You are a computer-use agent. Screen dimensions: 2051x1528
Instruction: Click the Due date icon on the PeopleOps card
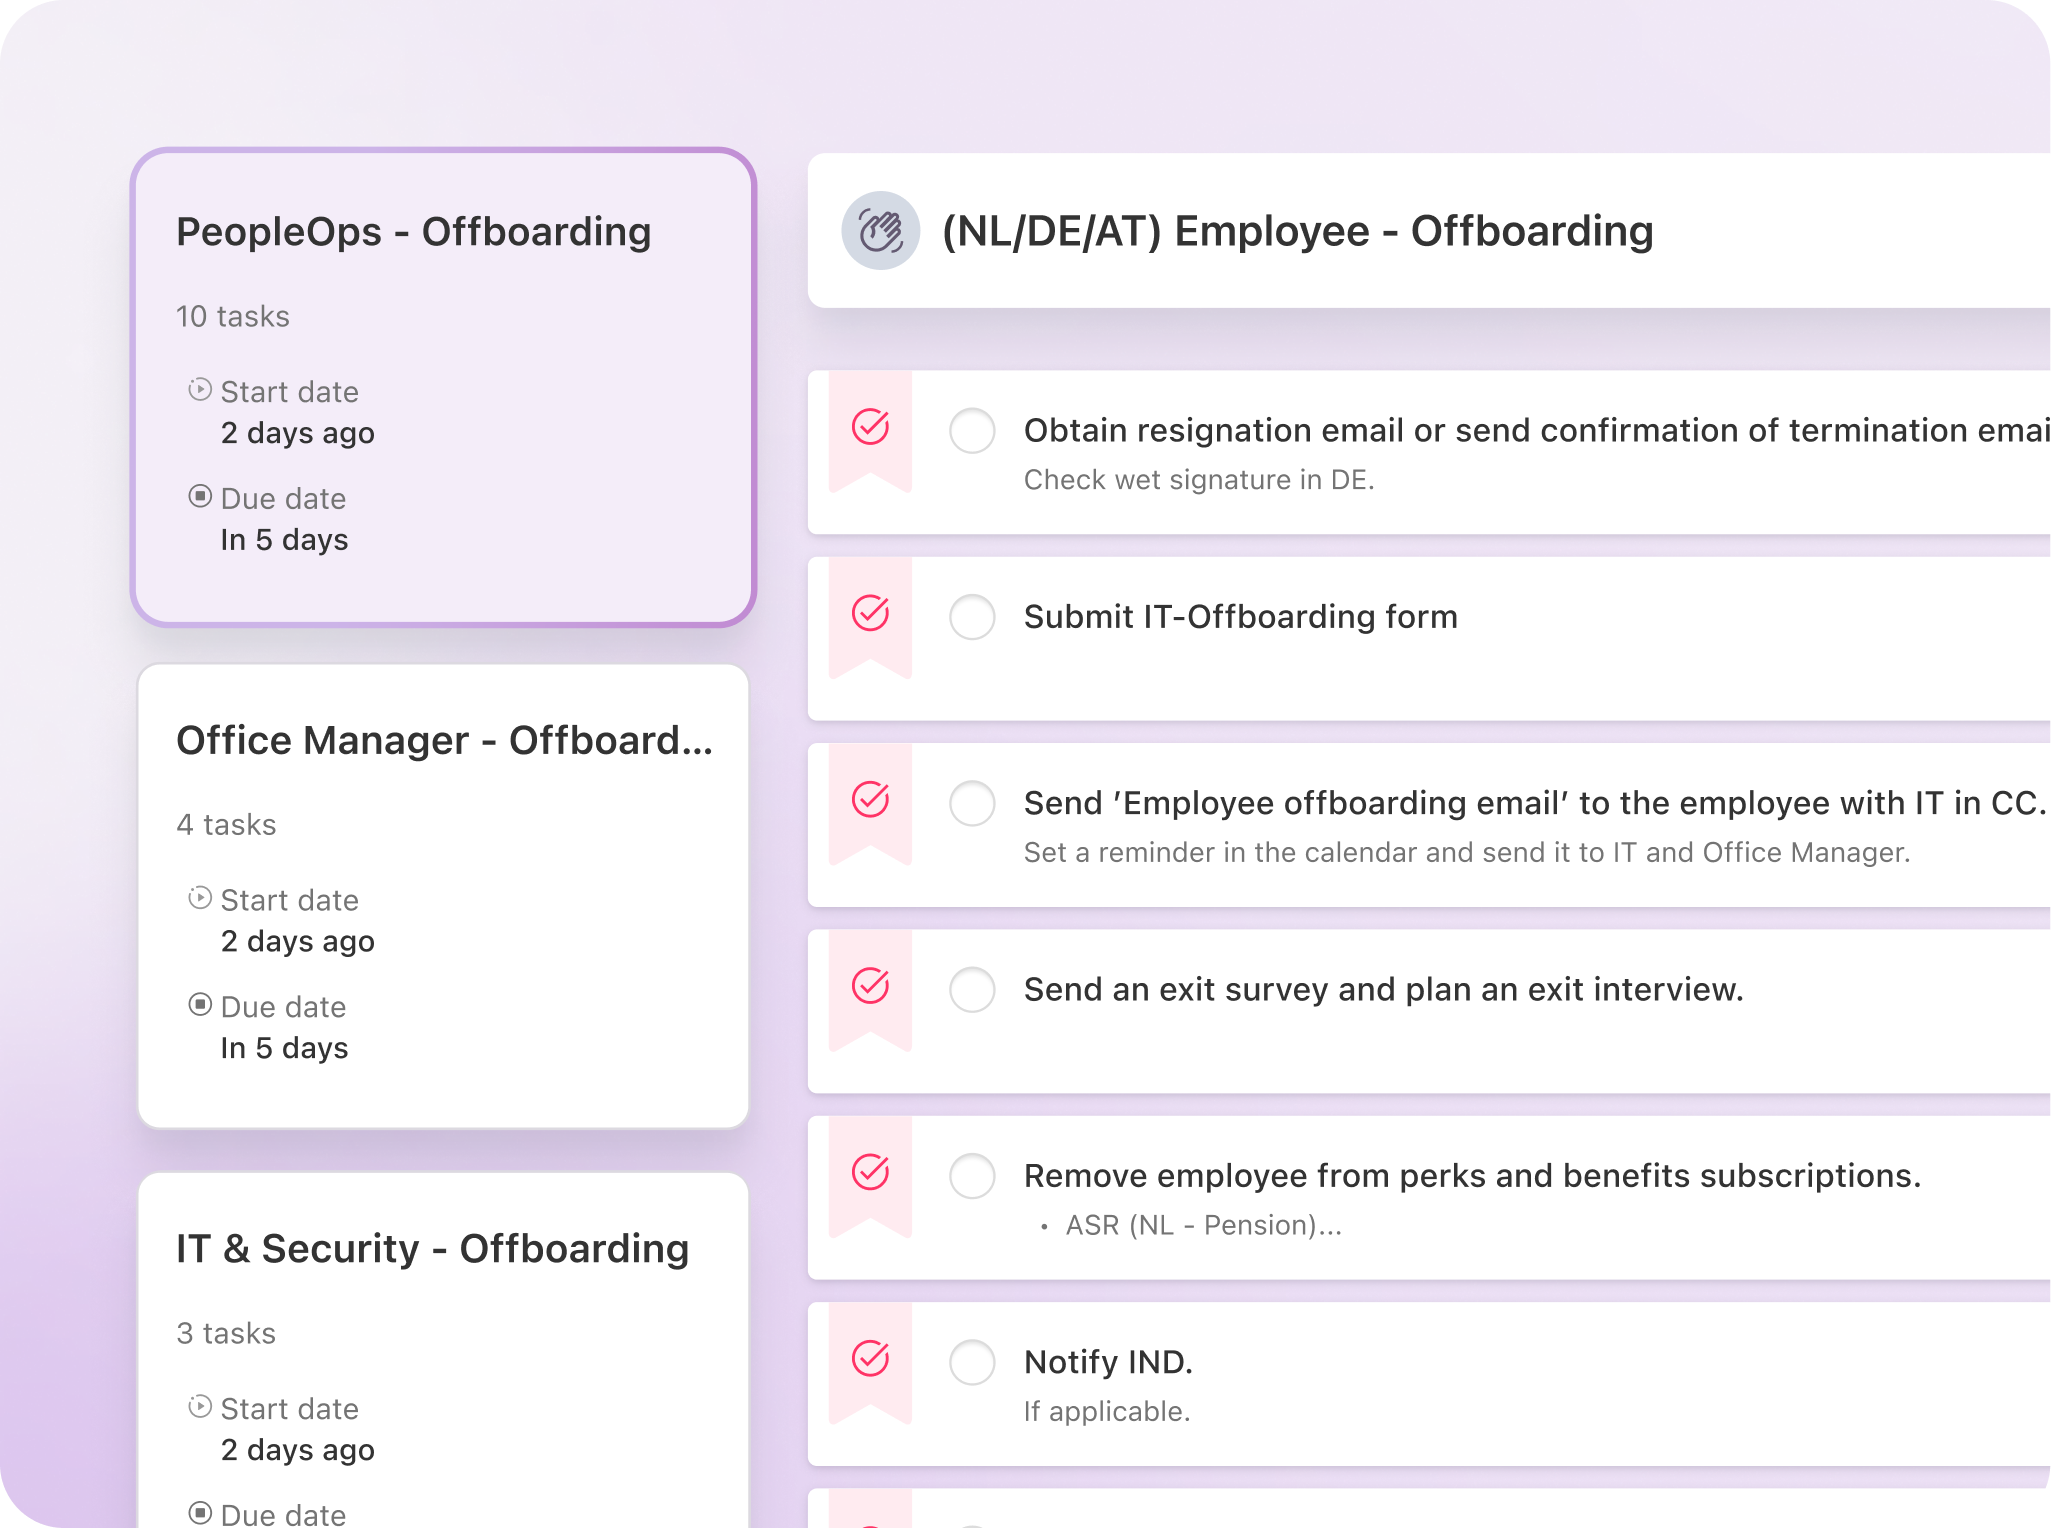[199, 496]
